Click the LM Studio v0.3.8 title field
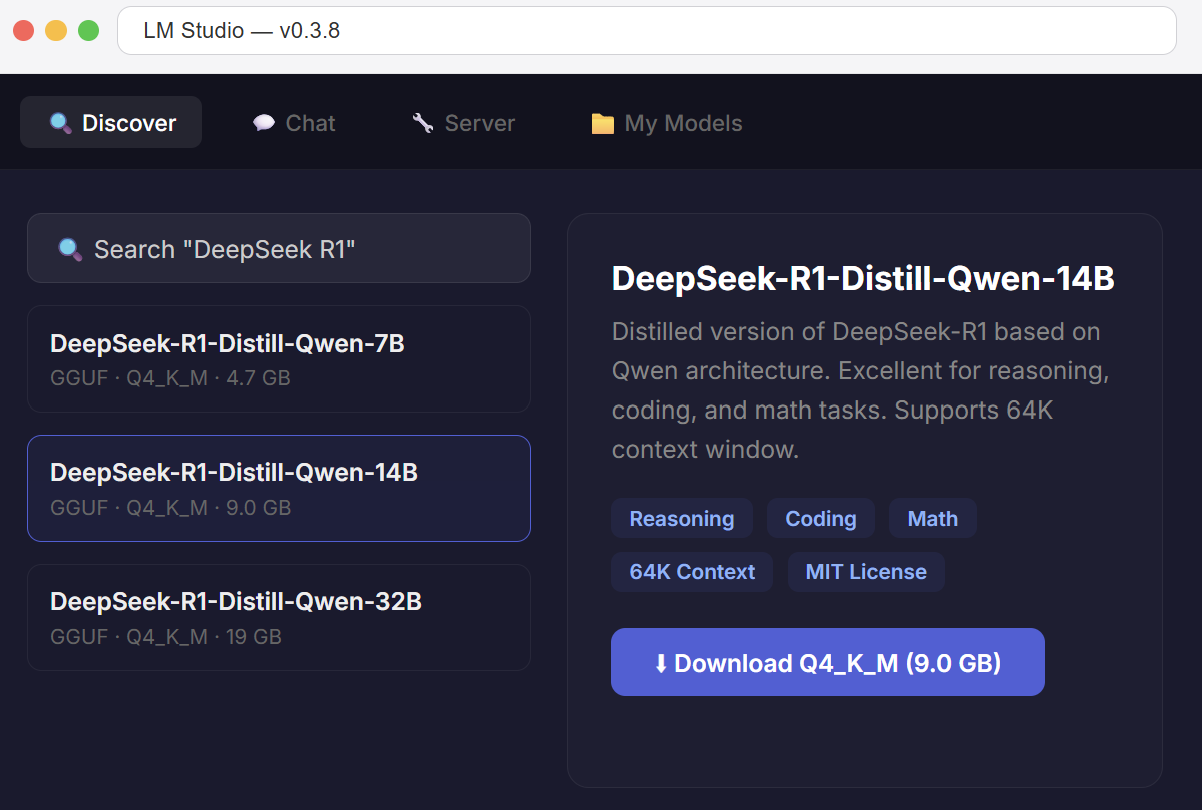Screen dimensions: 1202x810 click(646, 31)
